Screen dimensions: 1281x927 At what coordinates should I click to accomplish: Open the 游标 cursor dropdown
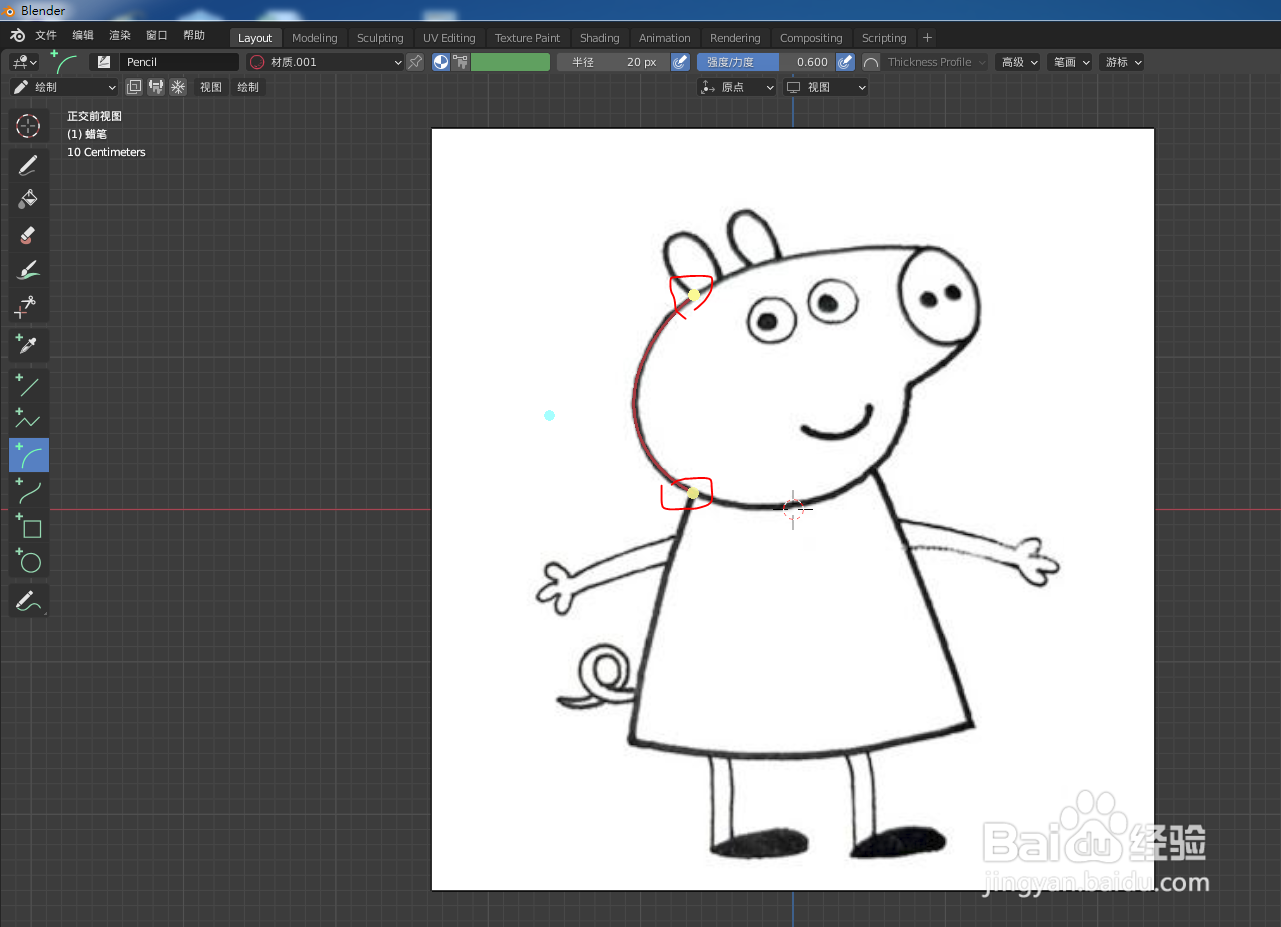[x=1121, y=61]
